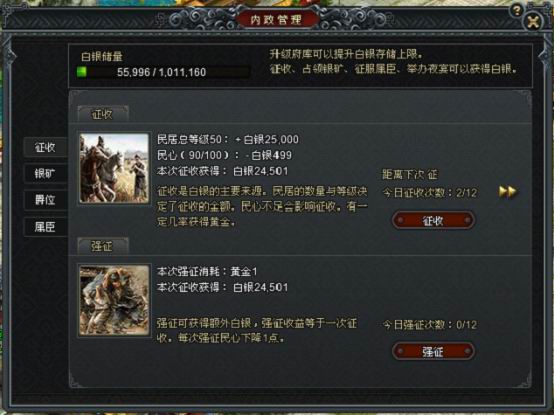Click the 今日征收次数 2/12 counter
Screen dimensions: 554x415
tap(430, 193)
